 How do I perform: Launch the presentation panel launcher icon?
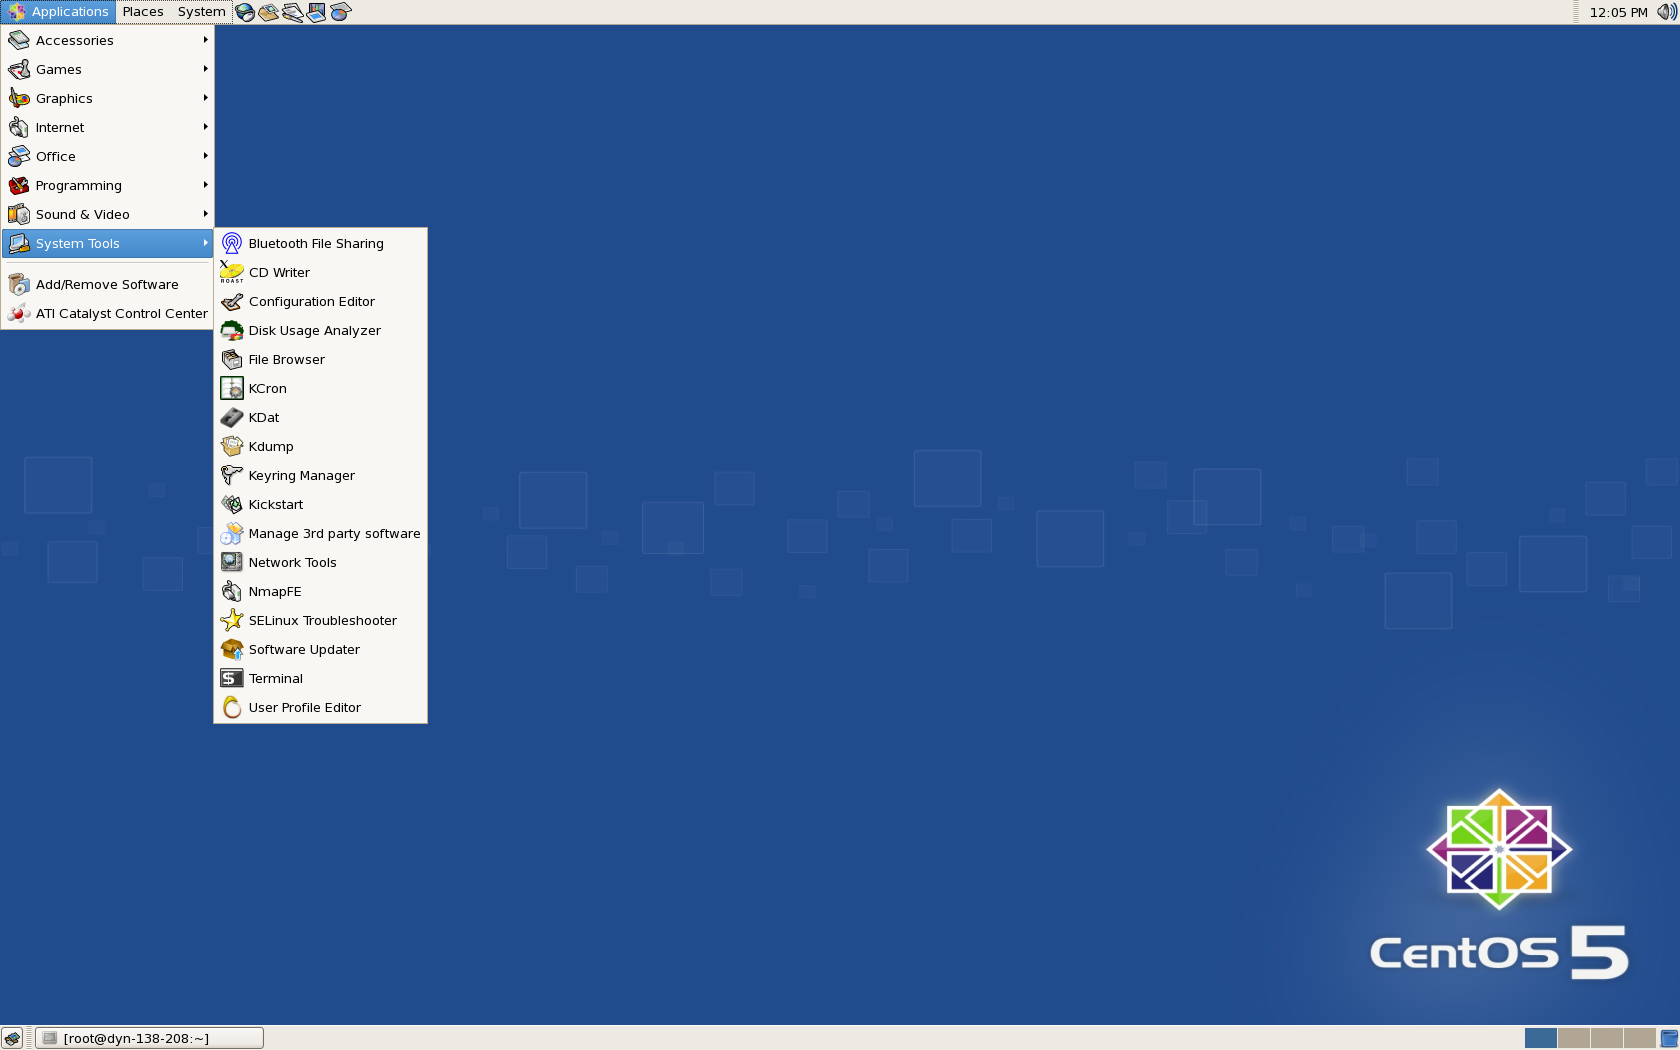point(316,13)
